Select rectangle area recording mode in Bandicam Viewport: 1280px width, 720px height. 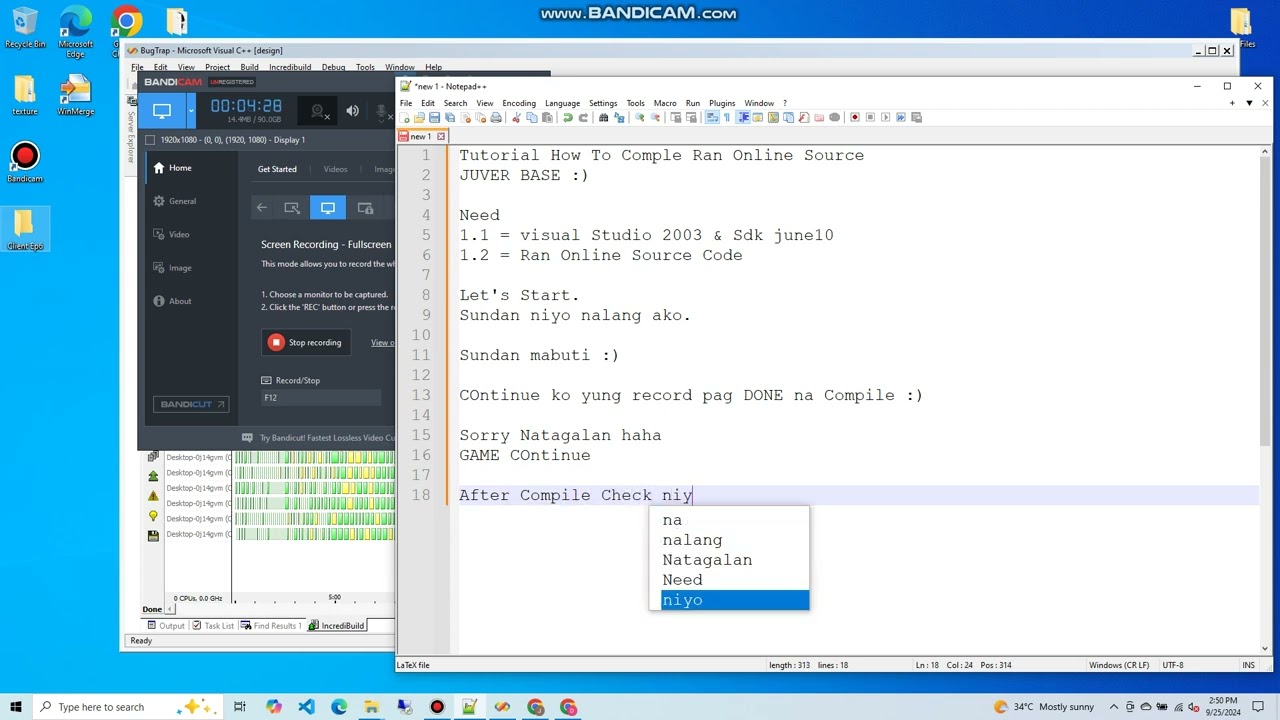coord(292,208)
